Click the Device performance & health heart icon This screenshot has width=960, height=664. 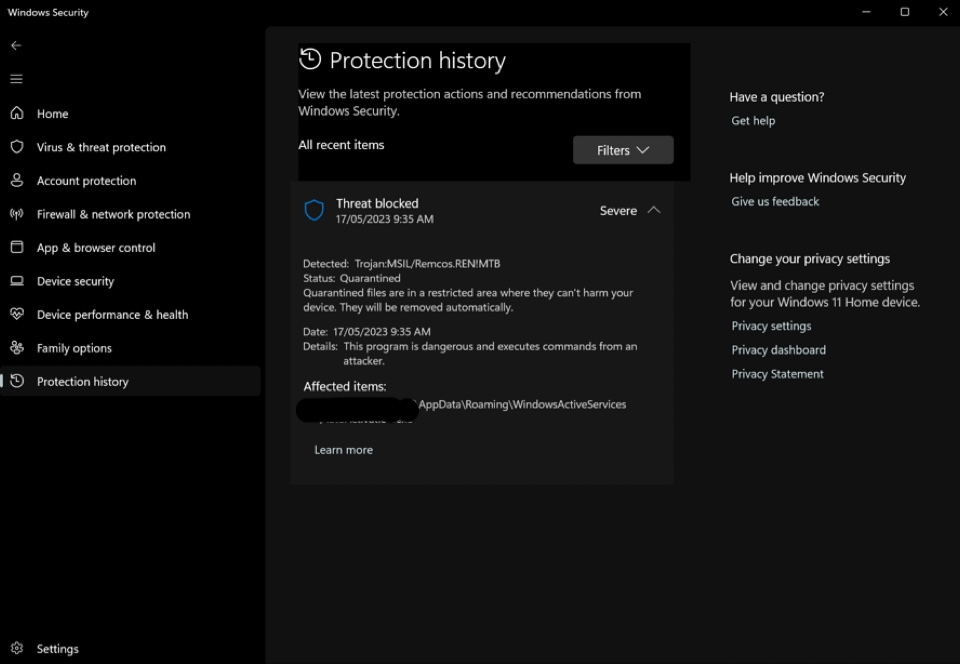coord(17,314)
